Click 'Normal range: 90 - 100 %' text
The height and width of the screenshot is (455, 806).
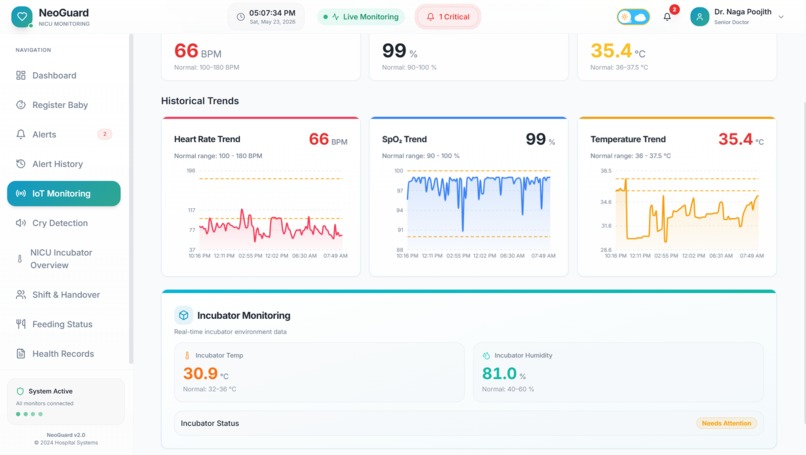pyautogui.click(x=420, y=156)
